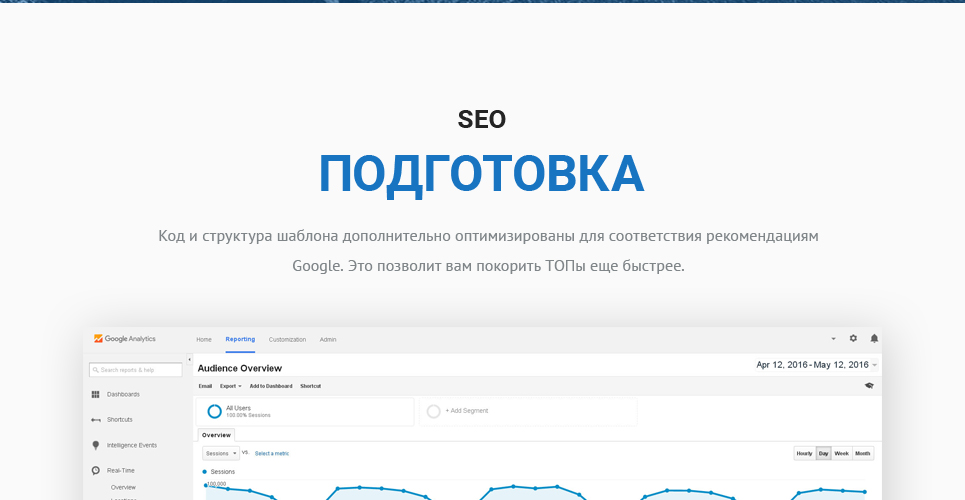Click the Shortcuts arrow icon
965x500 pixels.
pyautogui.click(x=95, y=420)
